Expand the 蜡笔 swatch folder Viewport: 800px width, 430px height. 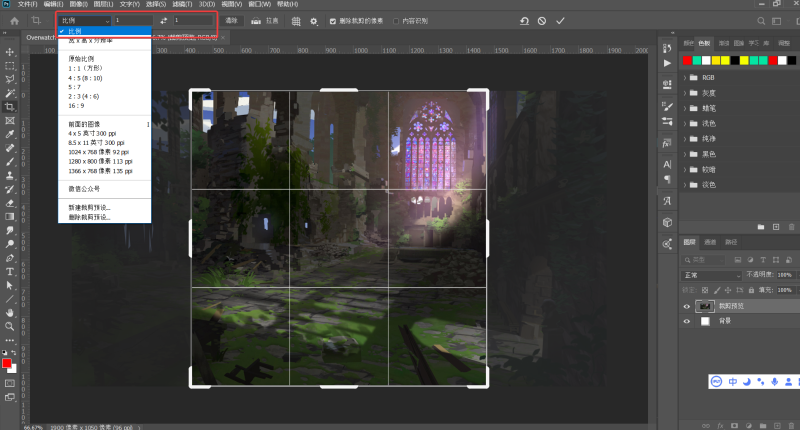click(685, 108)
